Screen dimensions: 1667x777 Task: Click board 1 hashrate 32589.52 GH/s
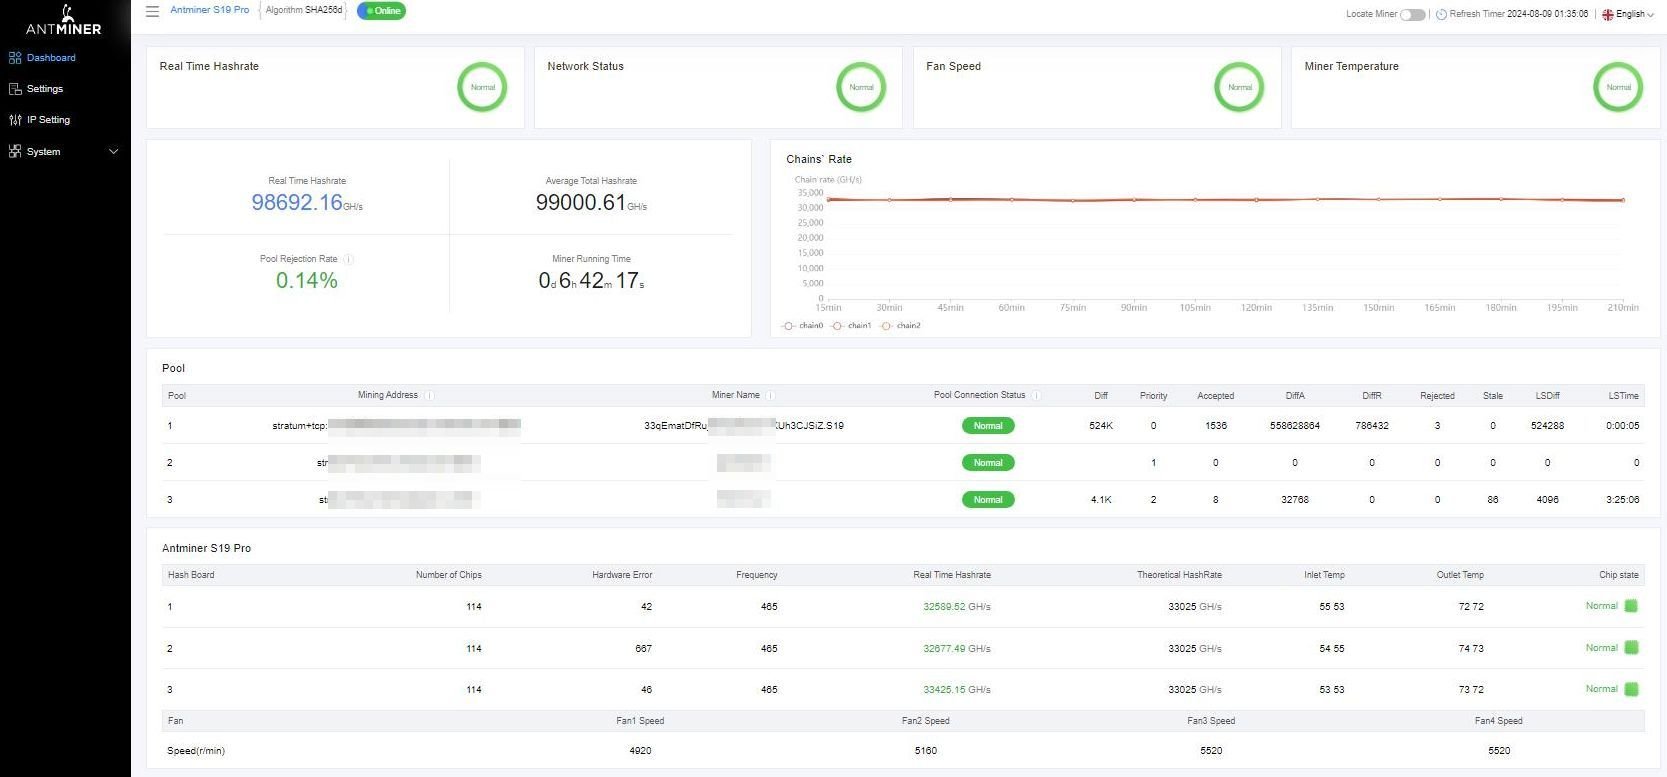pos(957,607)
